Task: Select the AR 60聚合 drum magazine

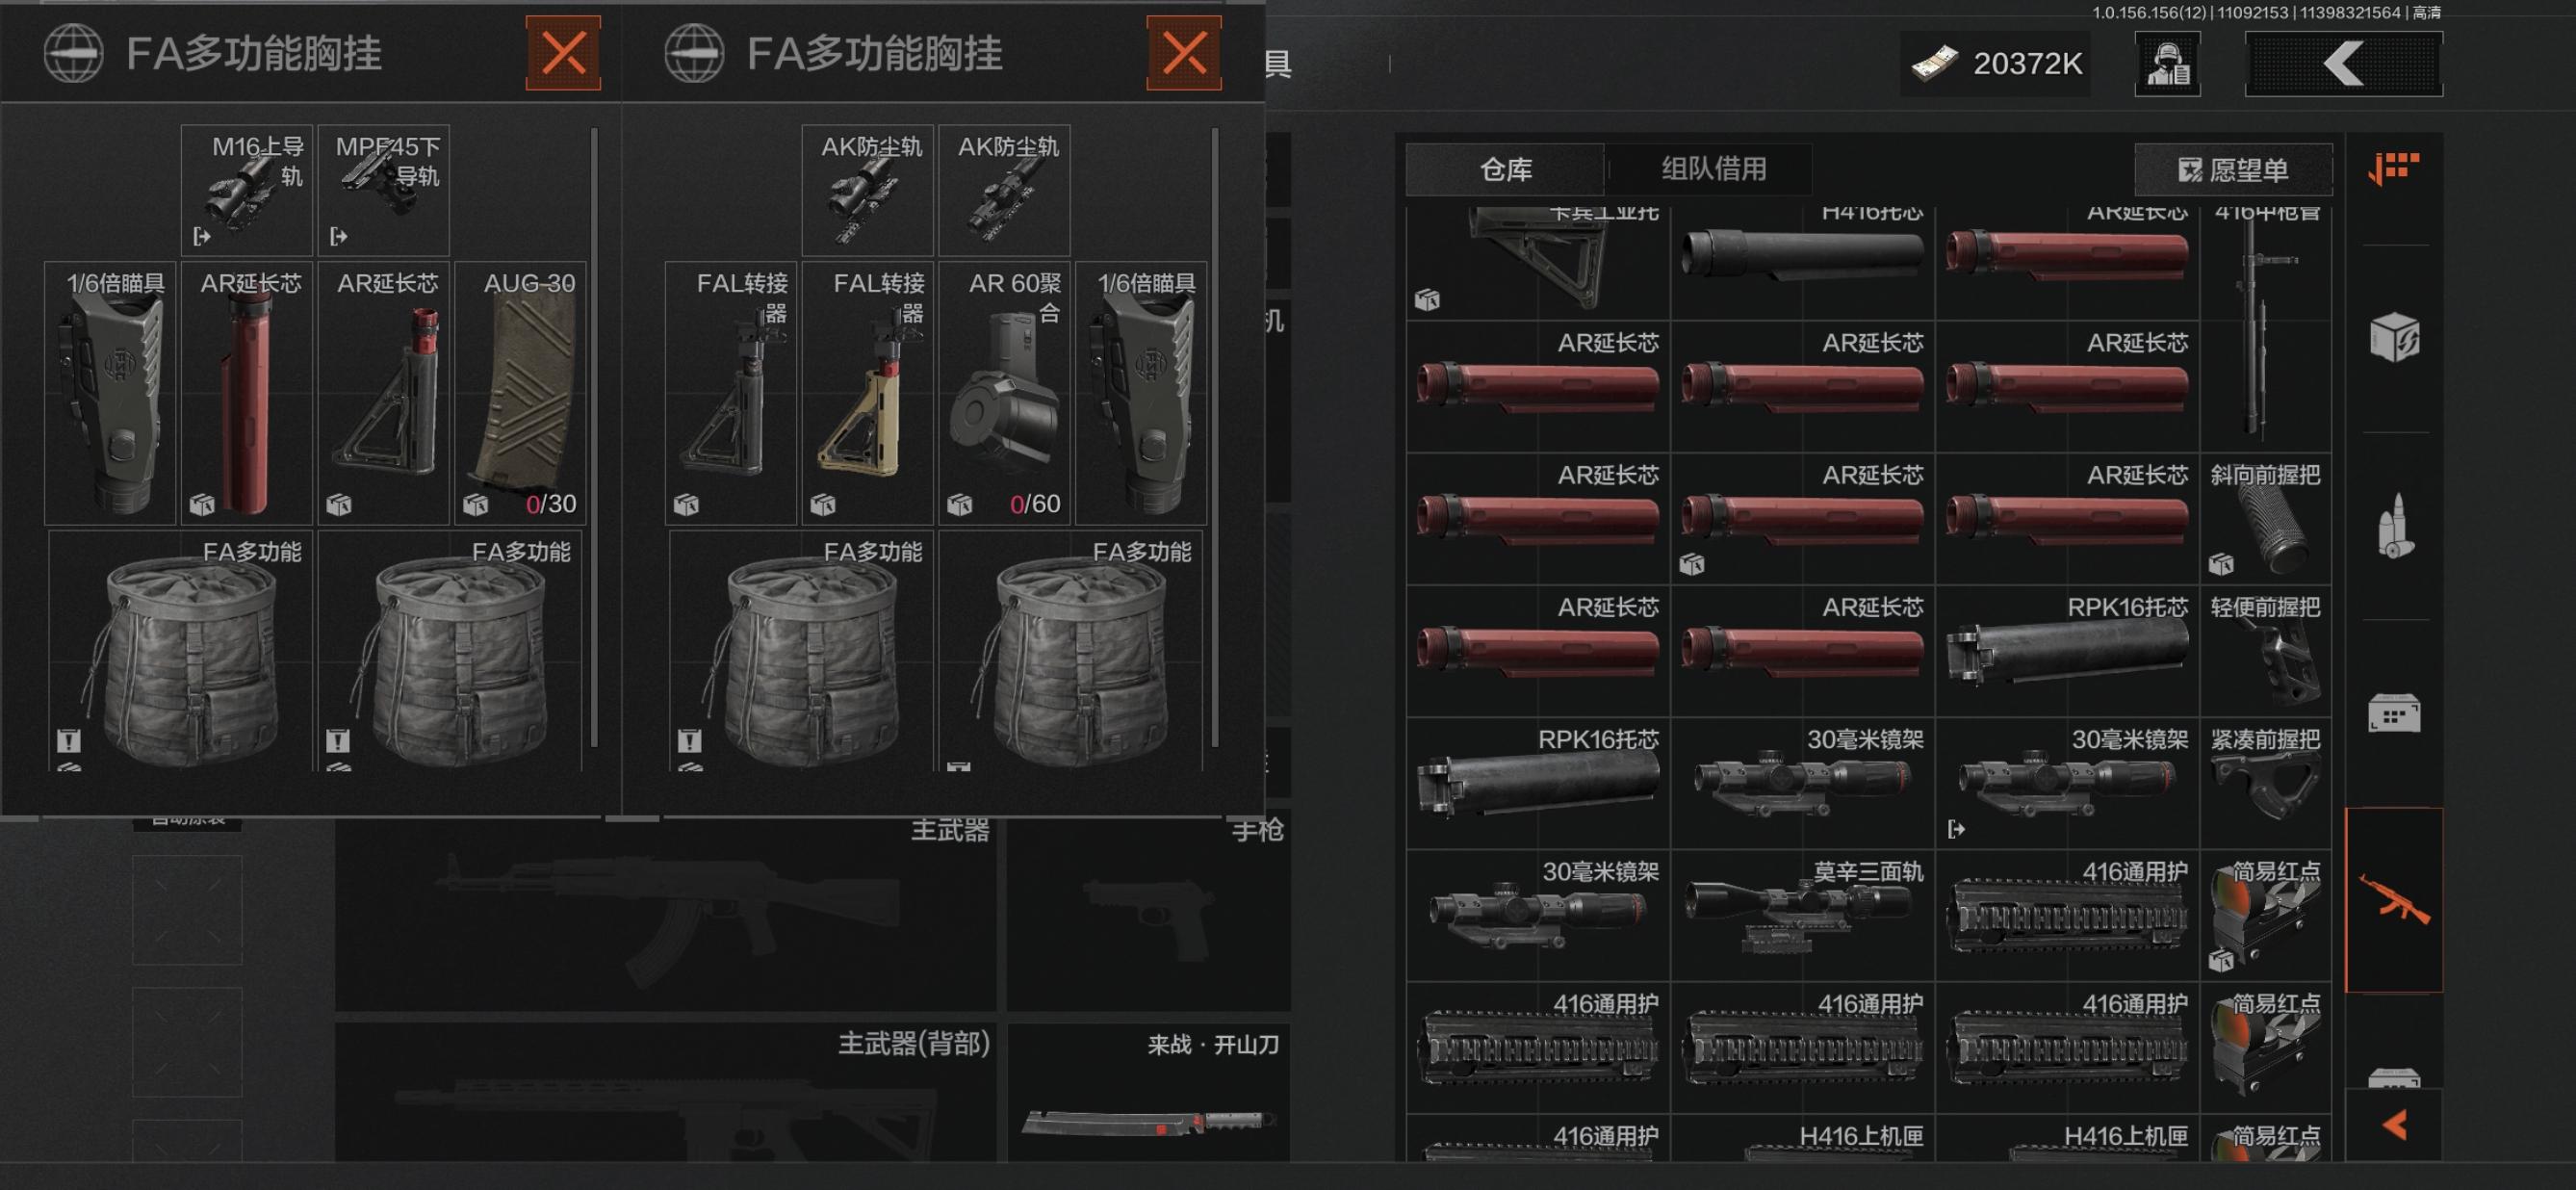Action: coord(1005,393)
